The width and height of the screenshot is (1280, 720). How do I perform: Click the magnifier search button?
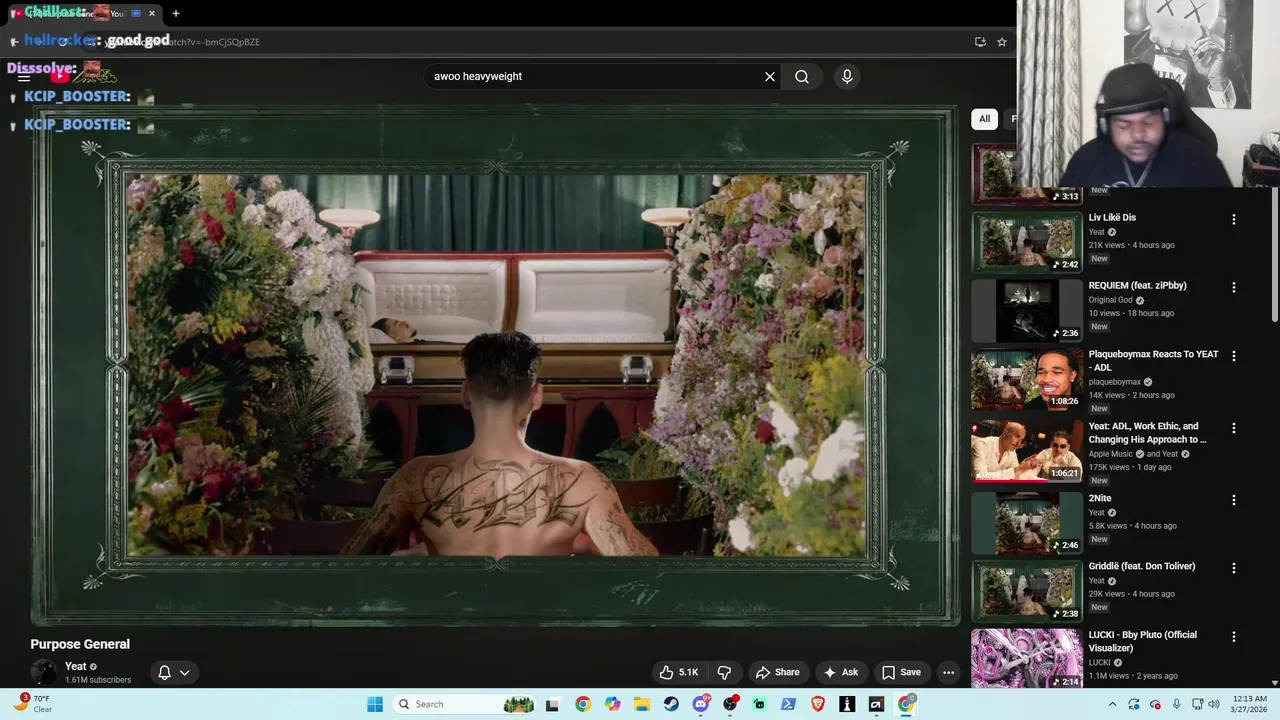pos(802,76)
